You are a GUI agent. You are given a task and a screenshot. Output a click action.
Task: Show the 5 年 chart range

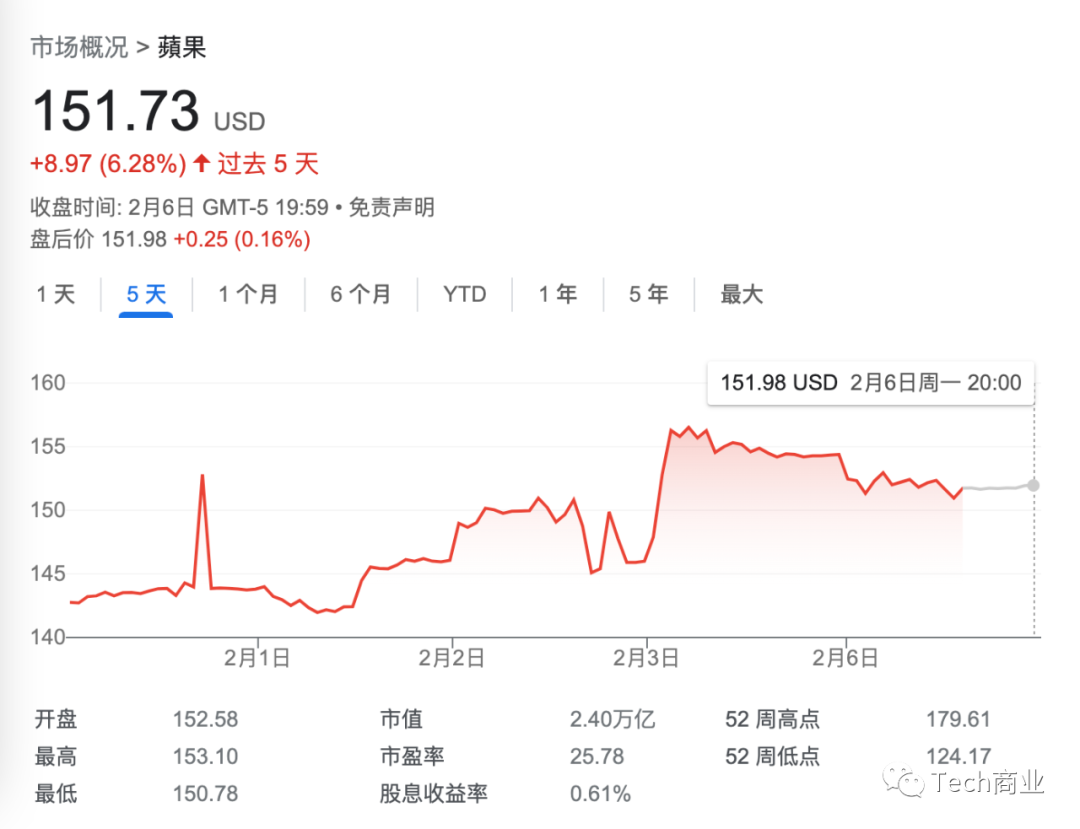648,295
